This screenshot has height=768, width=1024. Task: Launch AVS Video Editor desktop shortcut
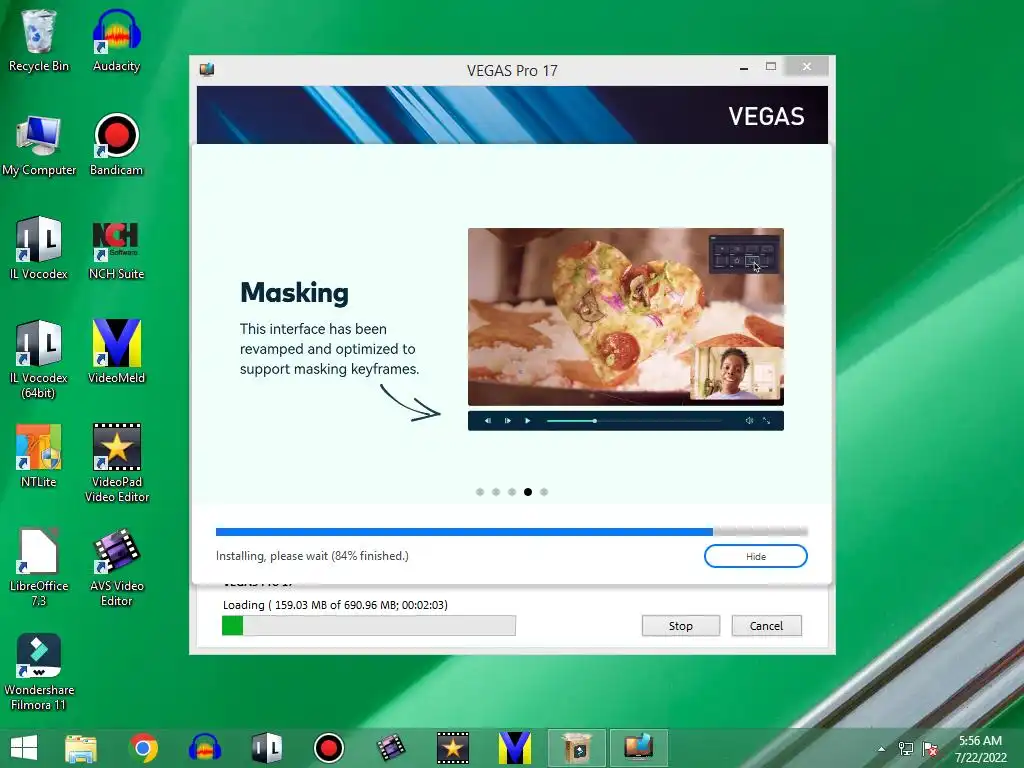pos(116,567)
